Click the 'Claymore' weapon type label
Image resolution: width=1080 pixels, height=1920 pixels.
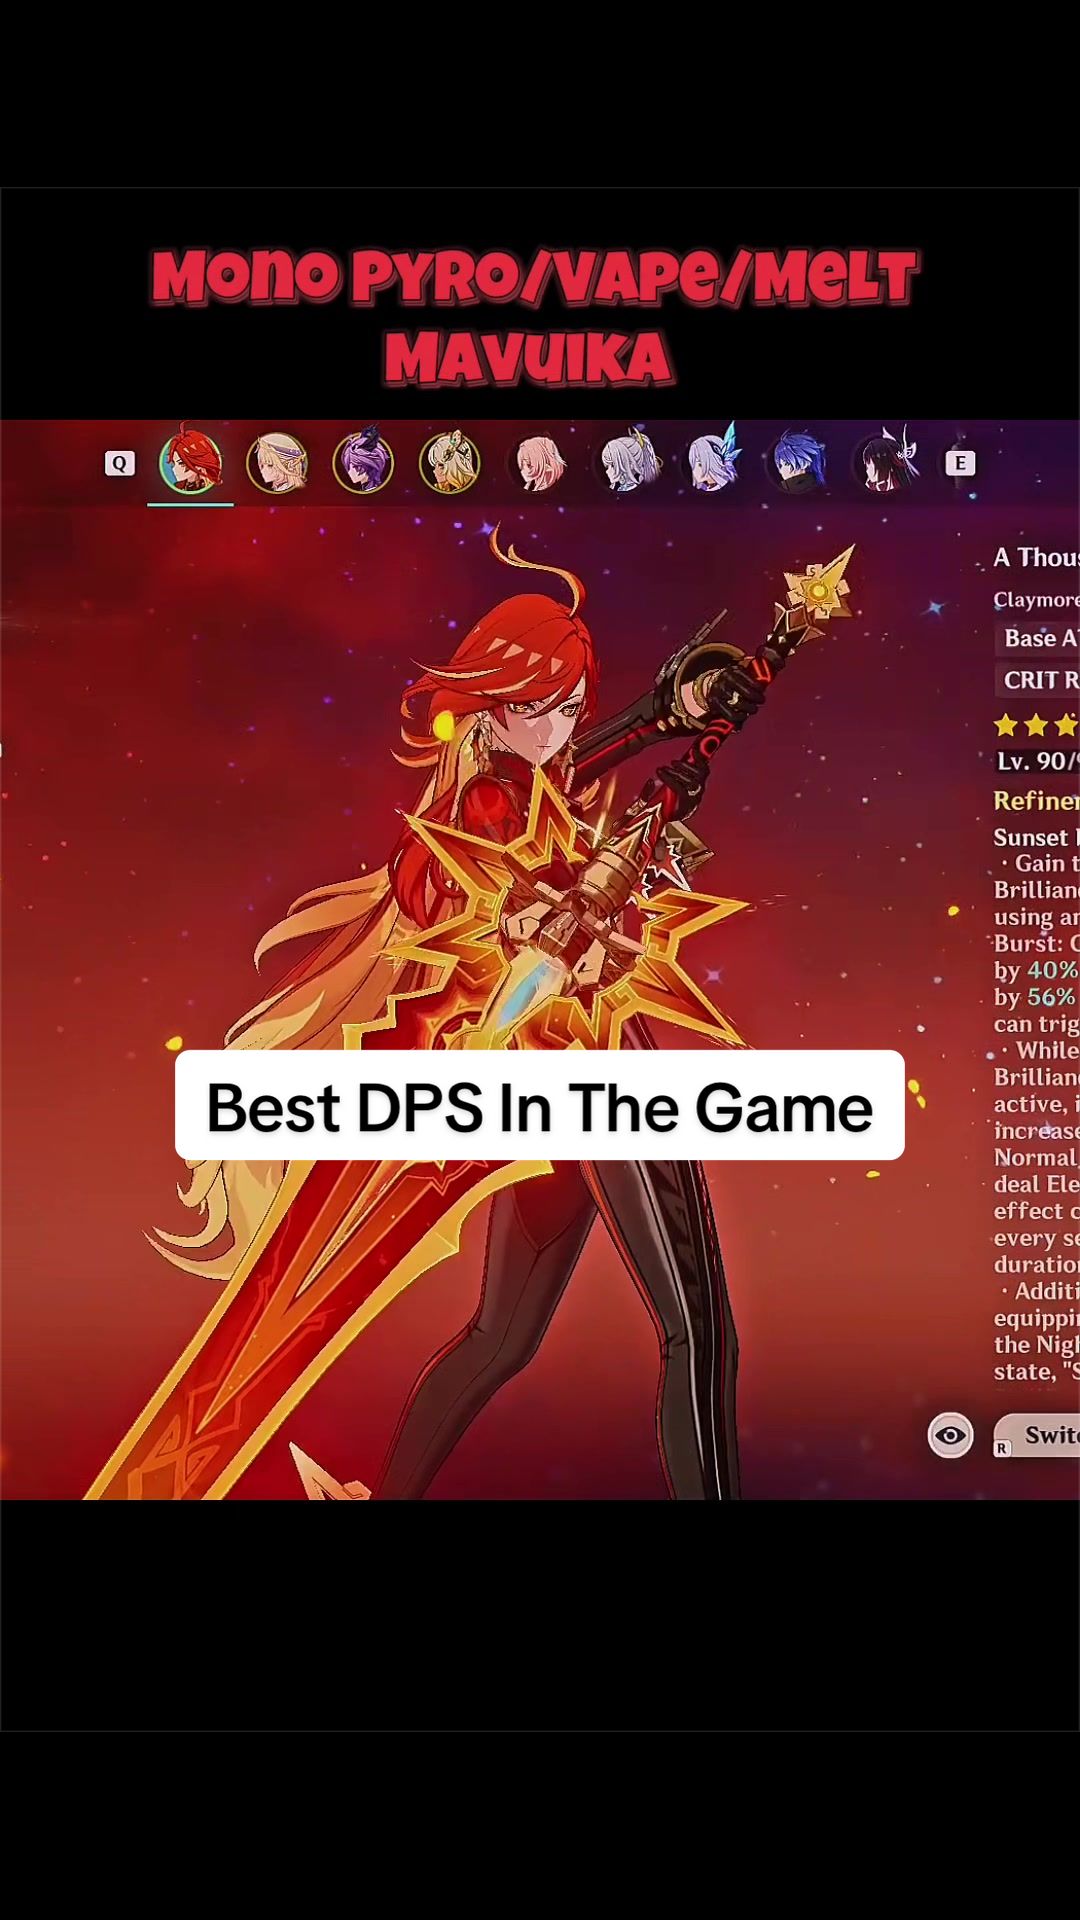1036,600
